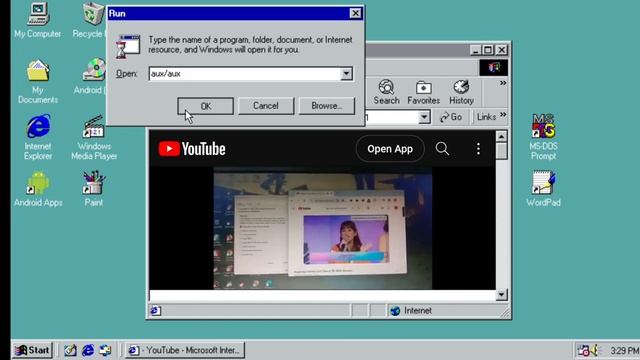The image size is (640, 360).
Task: Open Windows Media Player shortcut
Action: point(94,137)
